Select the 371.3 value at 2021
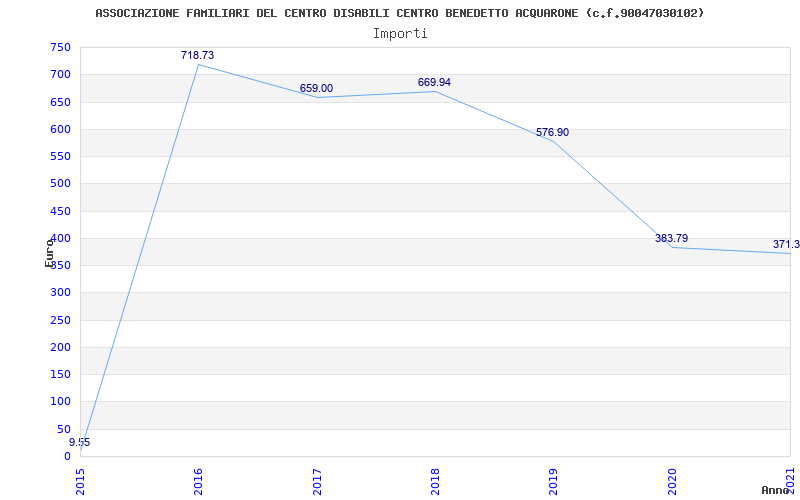 point(786,244)
